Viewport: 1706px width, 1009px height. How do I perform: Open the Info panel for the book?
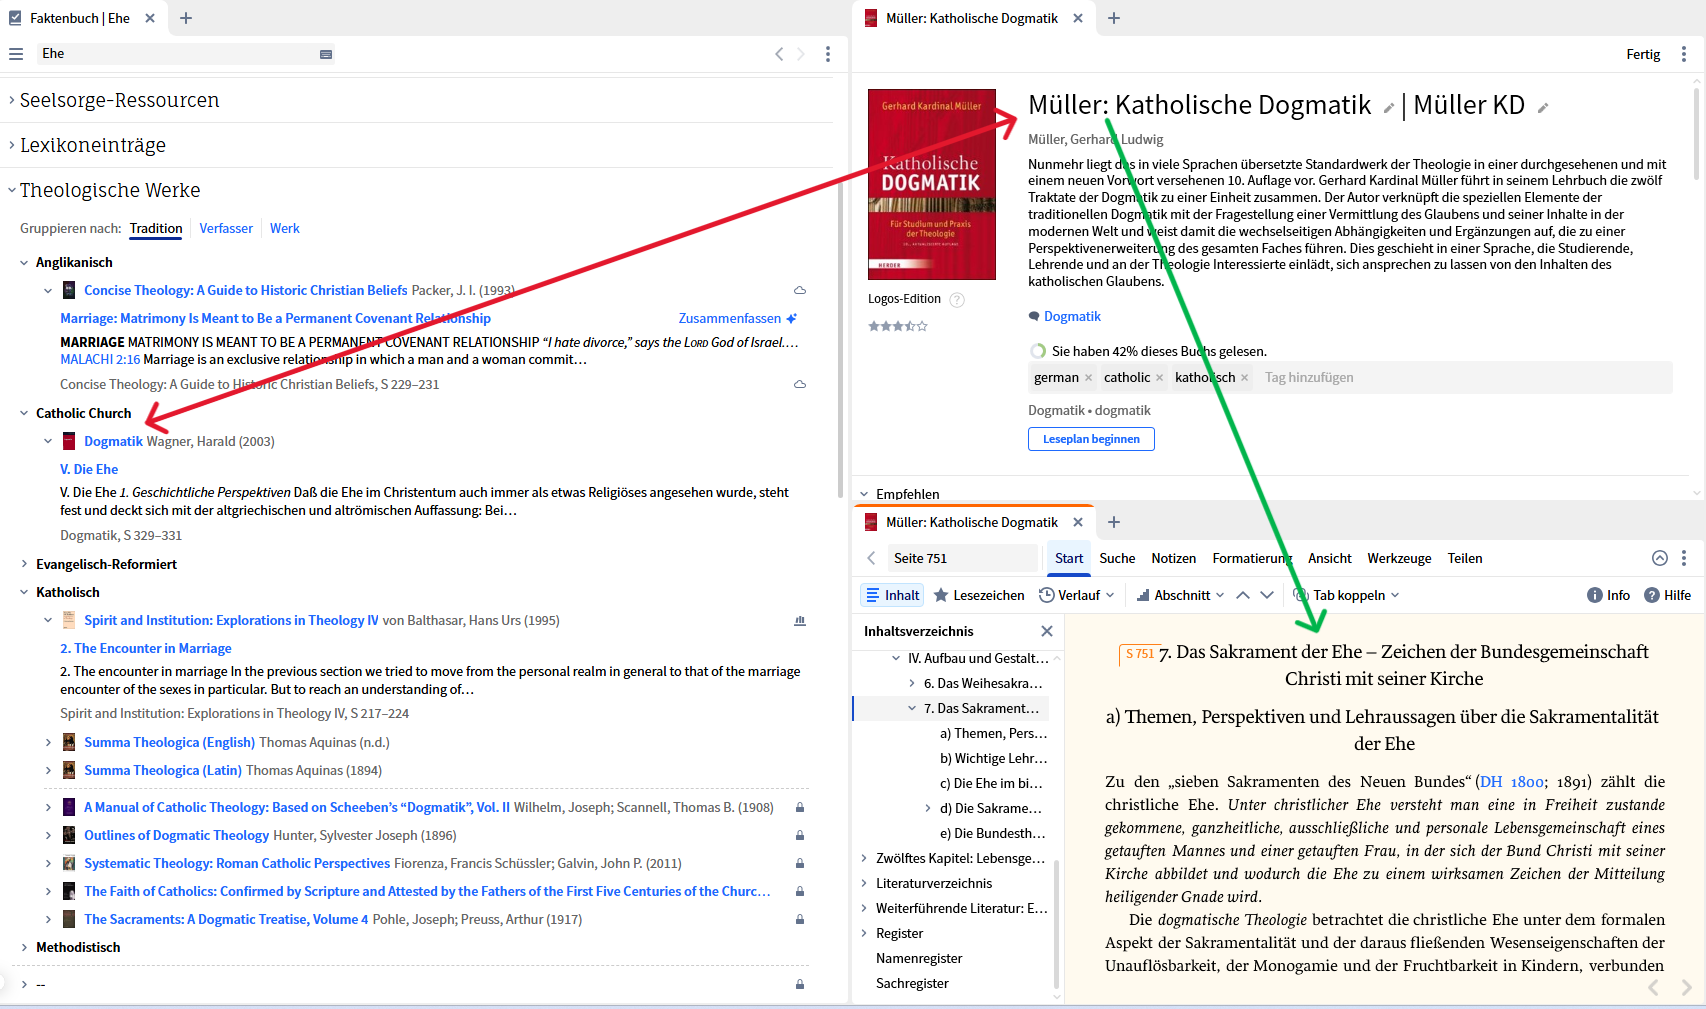[1608, 595]
